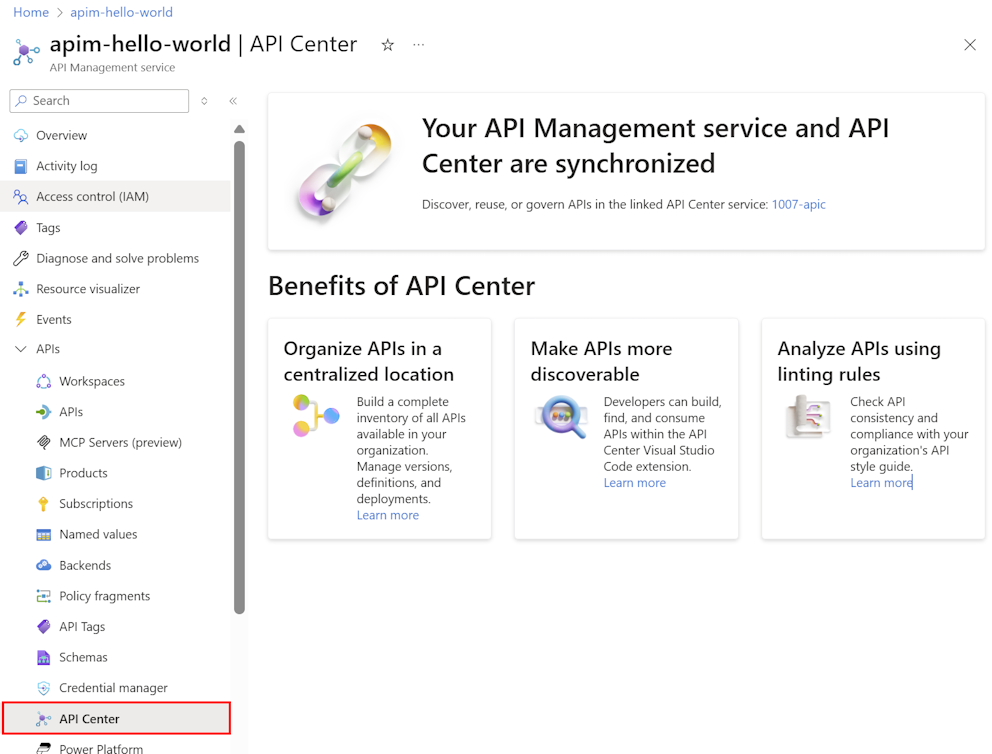Close the API Center blade
The width and height of the screenshot is (992, 754).
(970, 45)
